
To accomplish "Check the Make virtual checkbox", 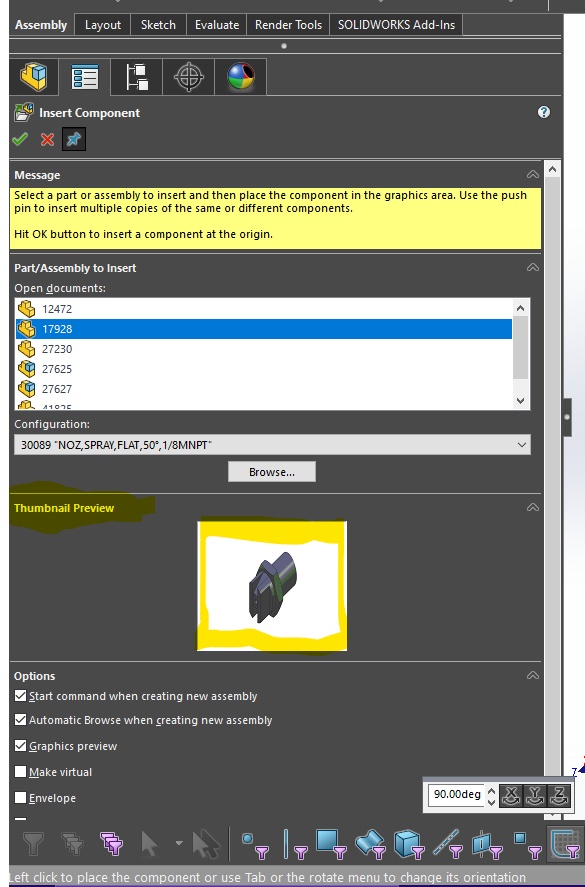I will 20,772.
